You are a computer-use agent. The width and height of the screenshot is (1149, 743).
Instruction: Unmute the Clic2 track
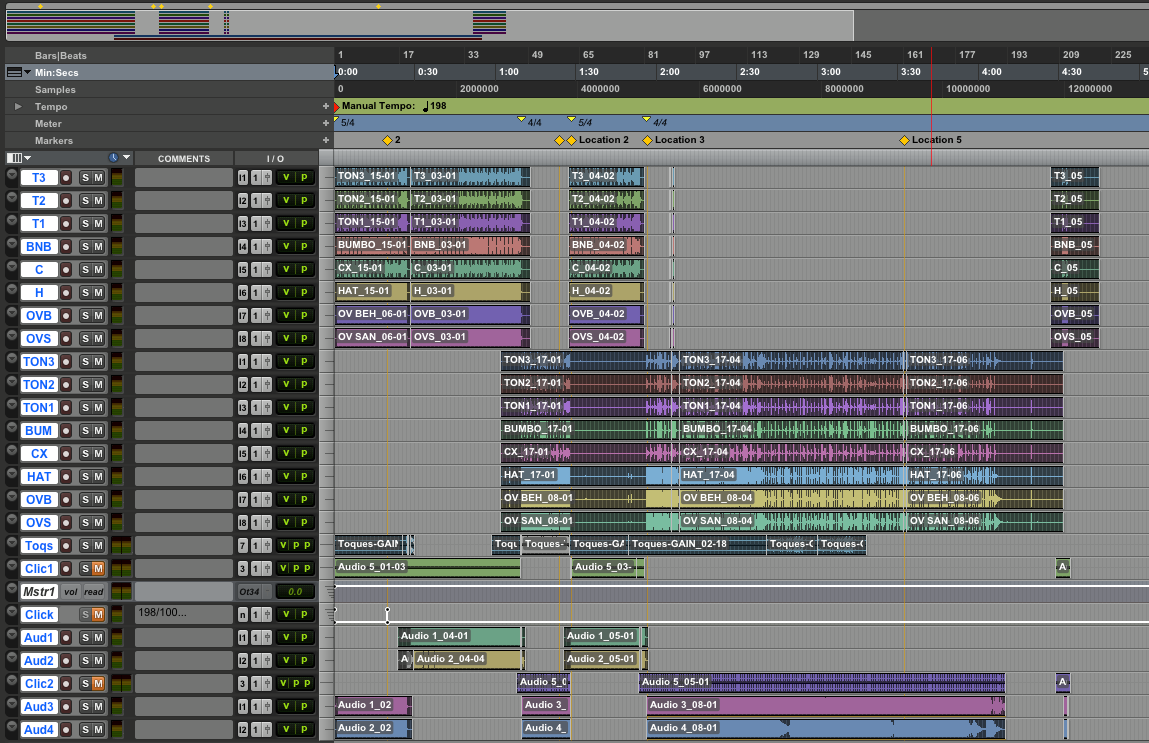click(x=98, y=684)
